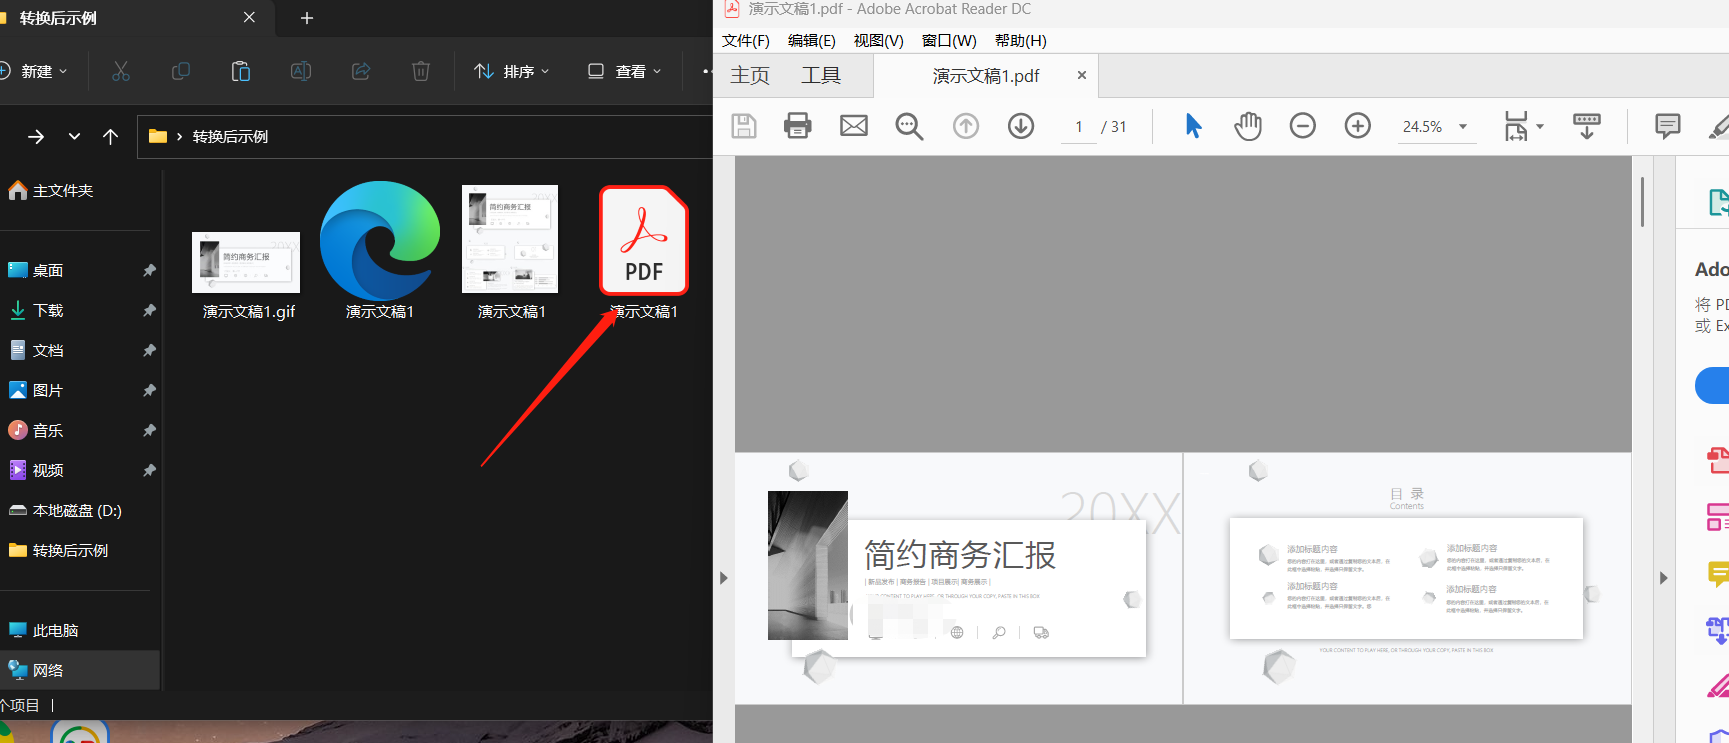This screenshot has width=1729, height=743.
Task: Collapse right tools pane arrow in Acrobat
Action: tap(1663, 578)
